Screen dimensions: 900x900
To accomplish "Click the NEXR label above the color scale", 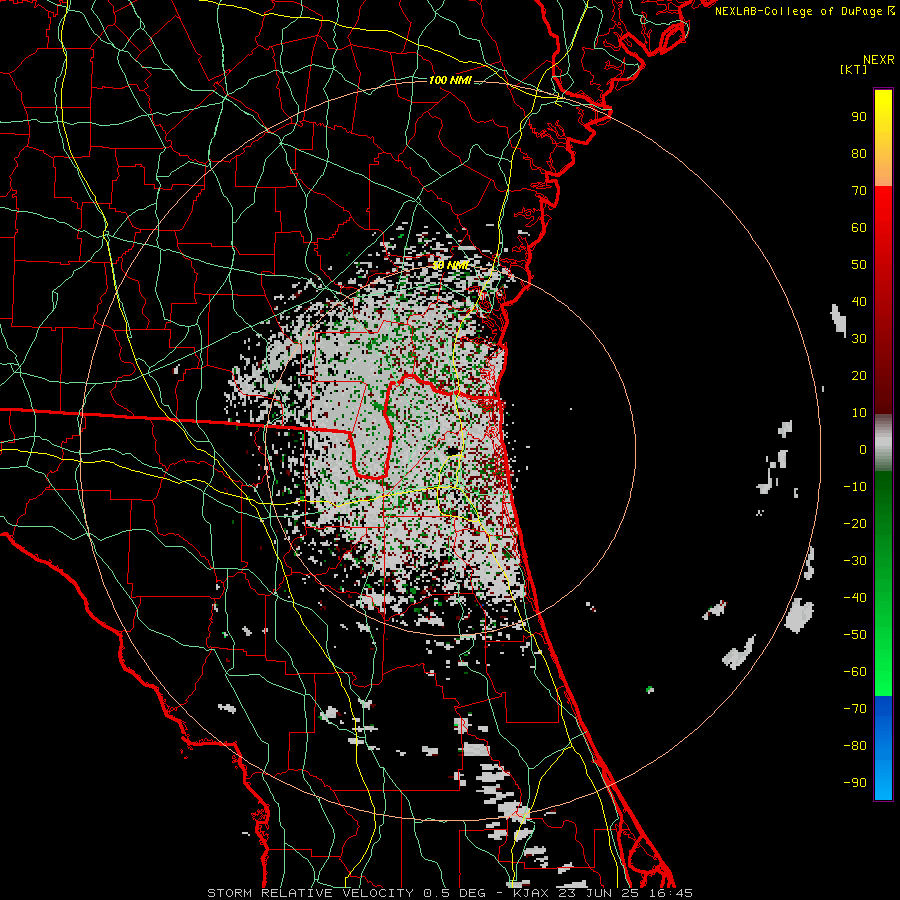I will click(879, 60).
